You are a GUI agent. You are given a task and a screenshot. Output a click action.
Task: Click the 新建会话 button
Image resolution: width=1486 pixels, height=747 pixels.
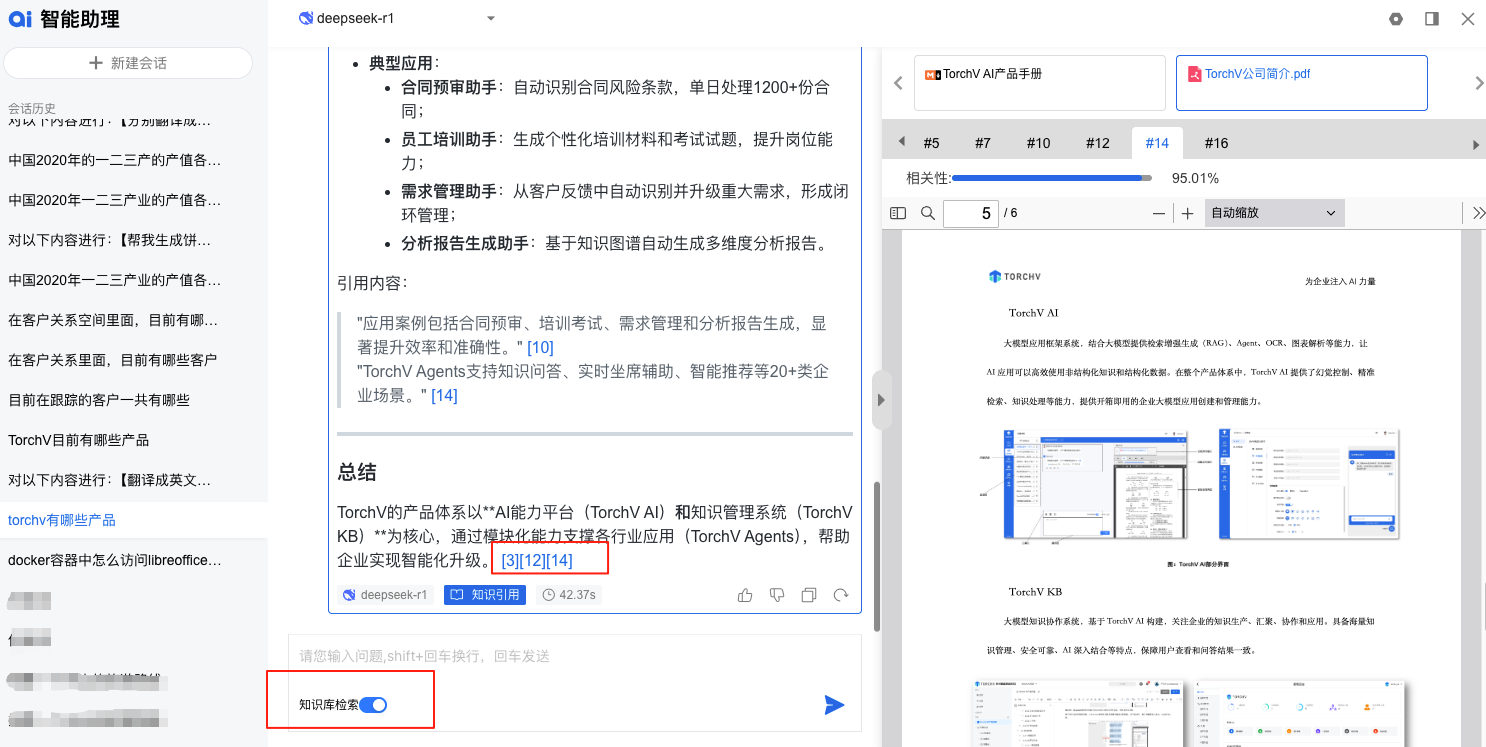tap(128, 63)
